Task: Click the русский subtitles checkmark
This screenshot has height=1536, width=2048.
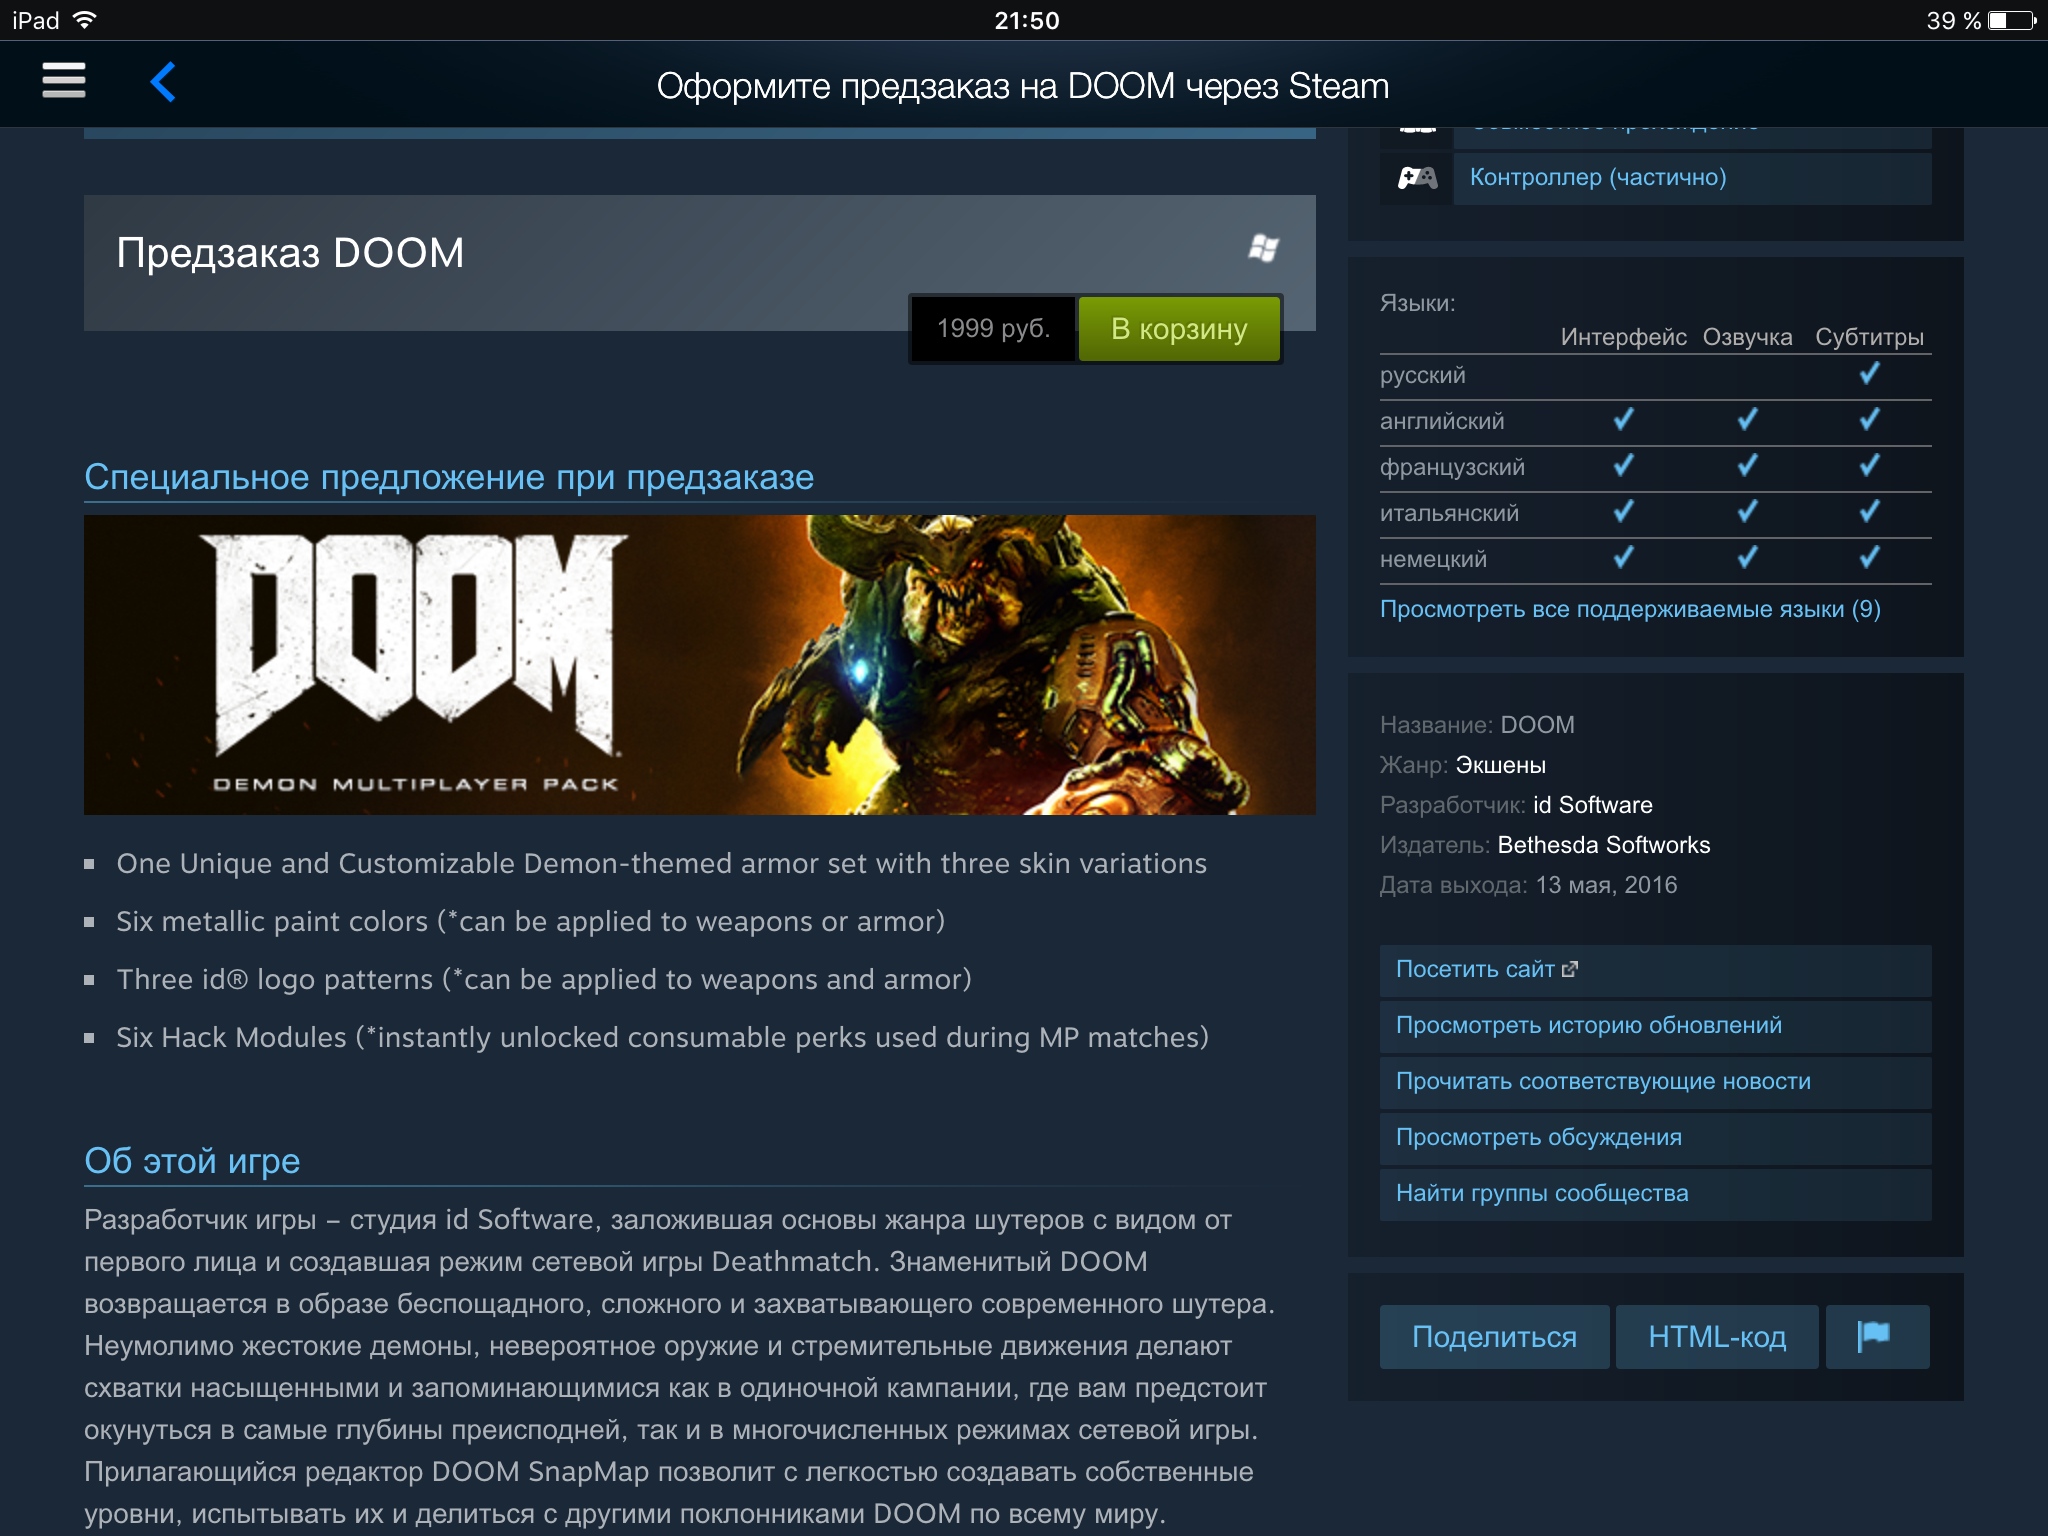Action: click(1869, 374)
